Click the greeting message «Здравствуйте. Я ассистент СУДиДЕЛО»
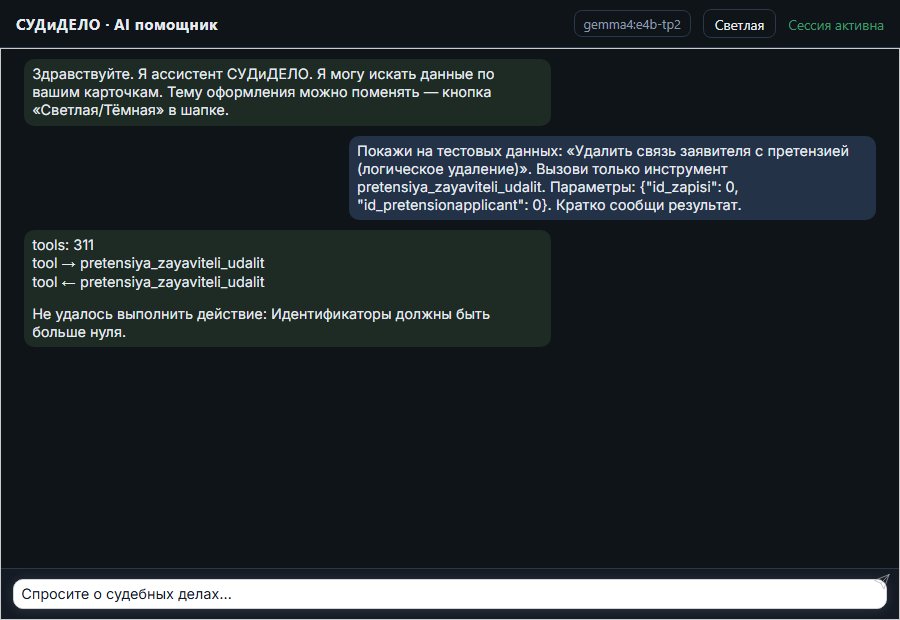The image size is (900, 620). click(288, 92)
